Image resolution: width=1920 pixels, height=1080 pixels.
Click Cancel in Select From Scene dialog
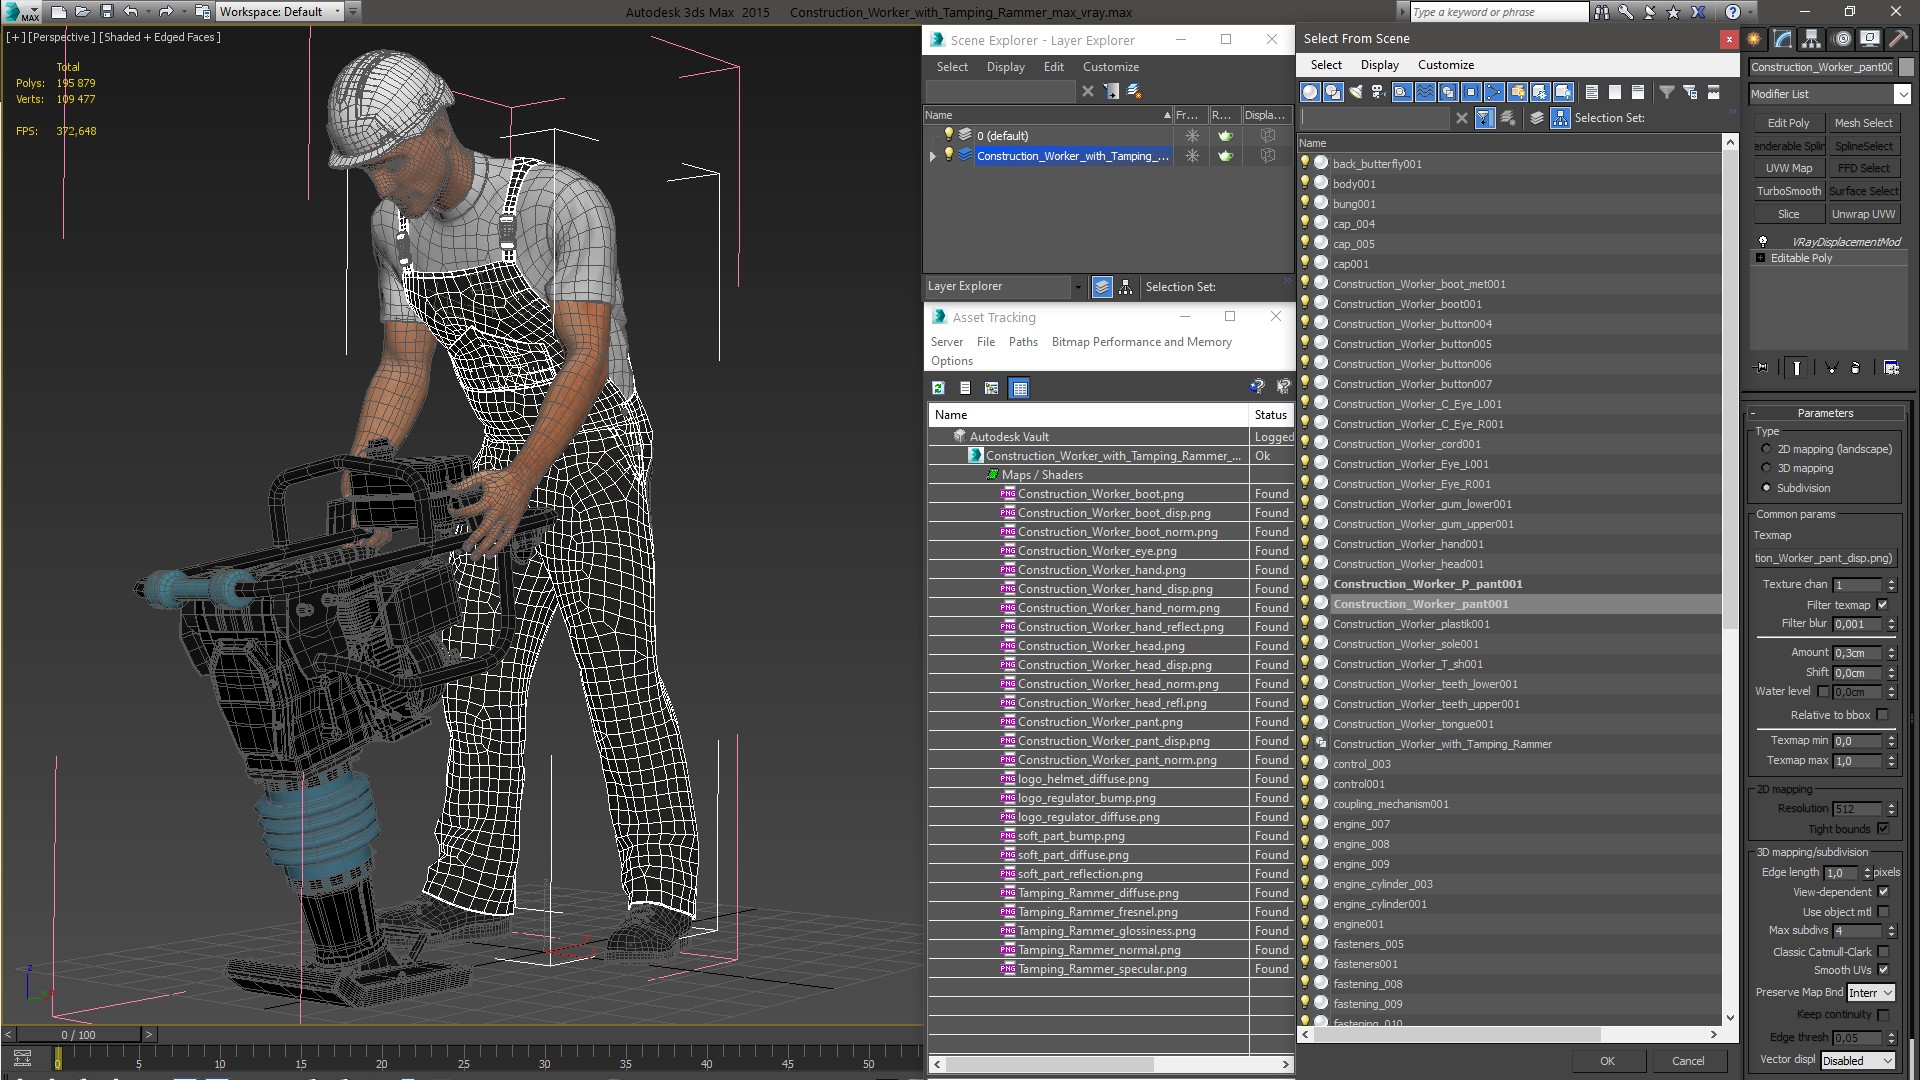[1688, 1061]
